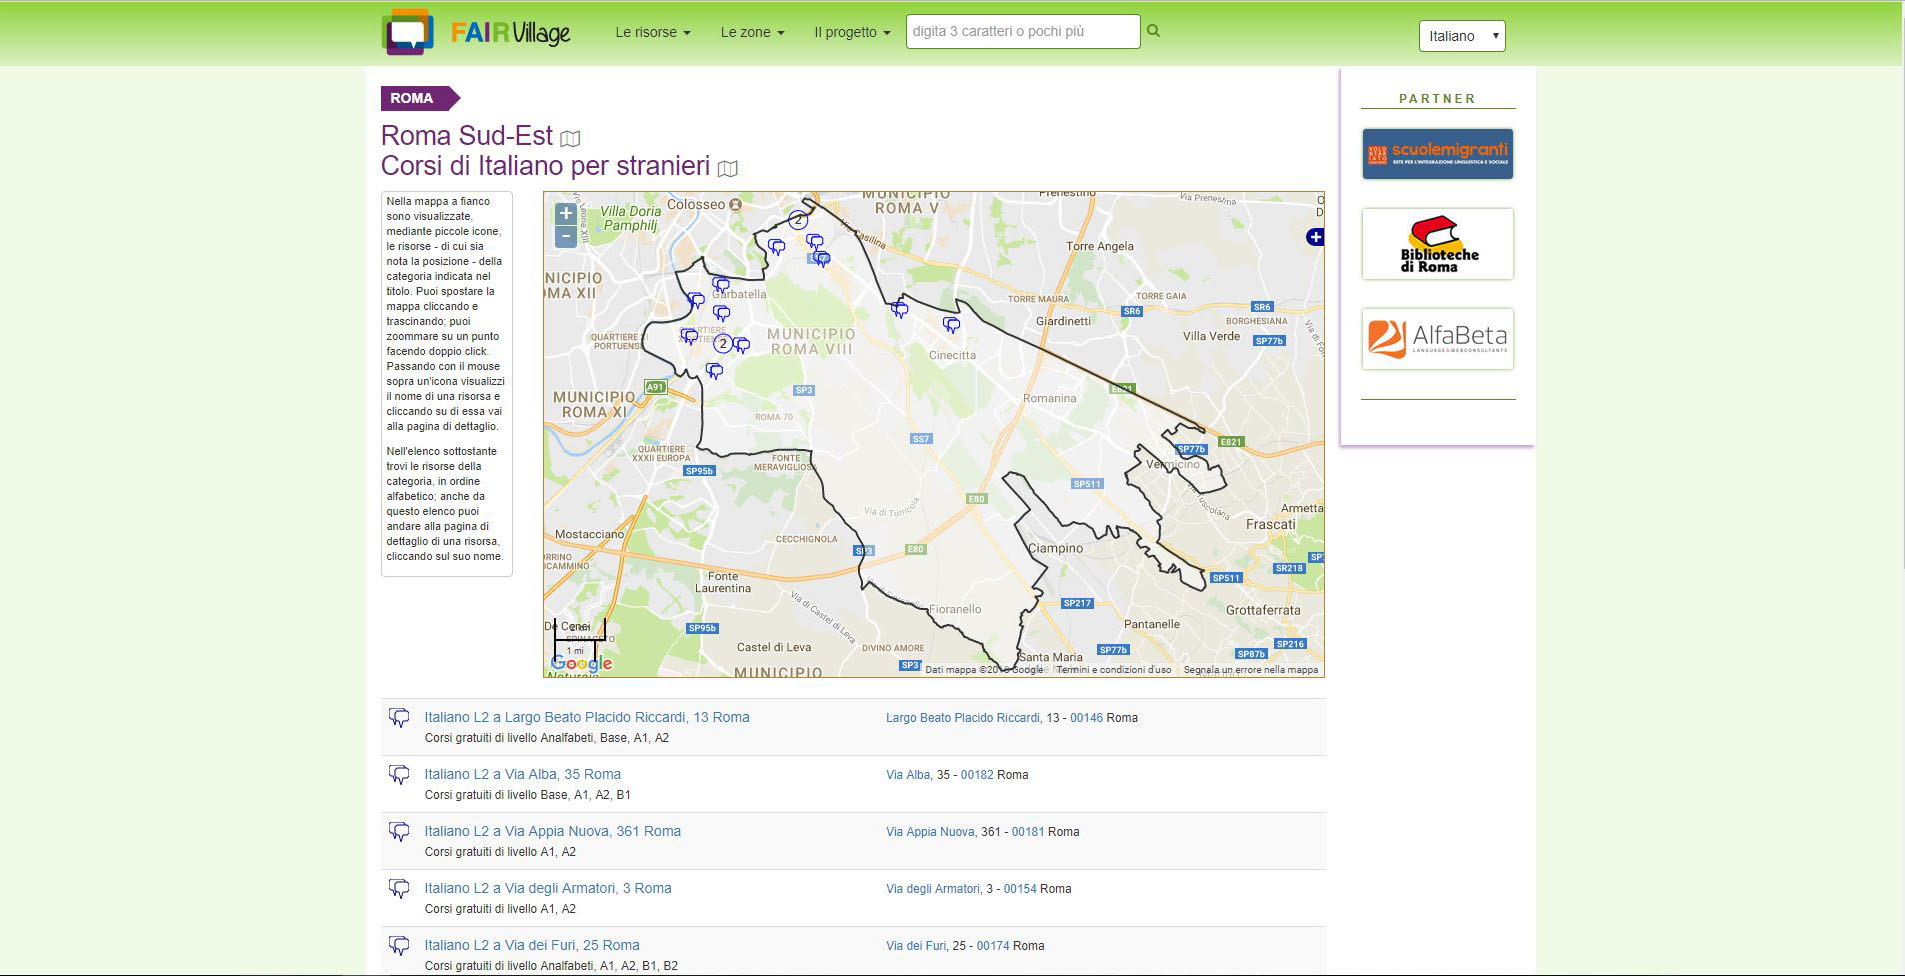Click address link Via Alba
The height and width of the screenshot is (976, 1905).
[908, 775]
